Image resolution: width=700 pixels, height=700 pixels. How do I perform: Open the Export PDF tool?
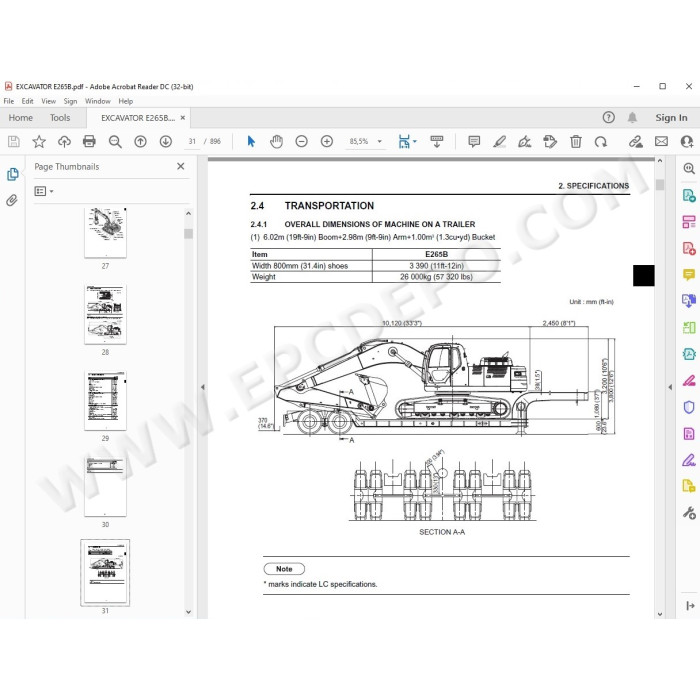tap(689, 195)
